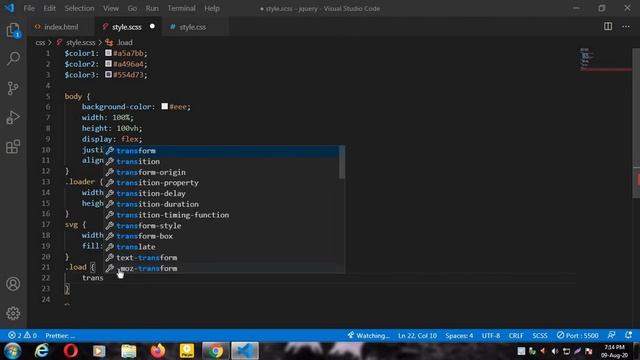Open Chrome from taskbar
This screenshot has height=360, width=640.
coord(215,351)
